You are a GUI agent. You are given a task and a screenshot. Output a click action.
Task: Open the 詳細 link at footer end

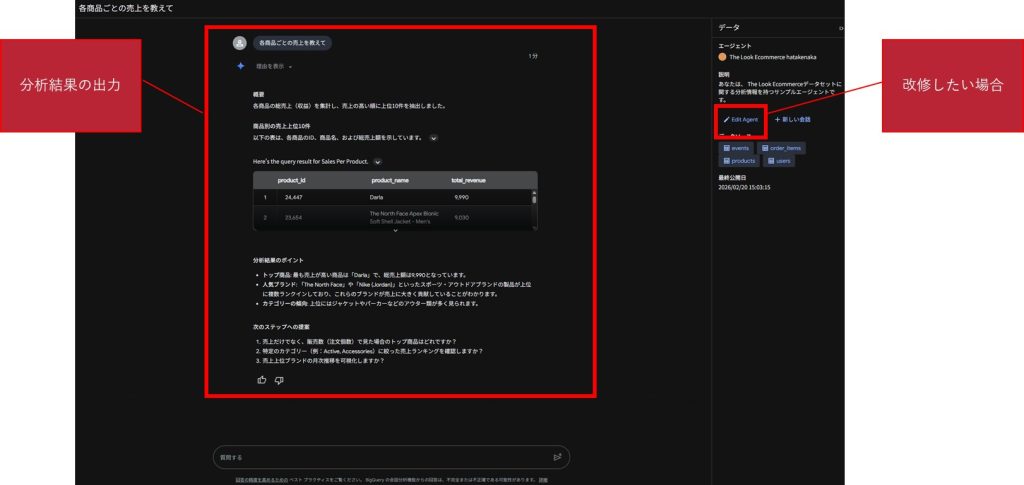click(543, 480)
